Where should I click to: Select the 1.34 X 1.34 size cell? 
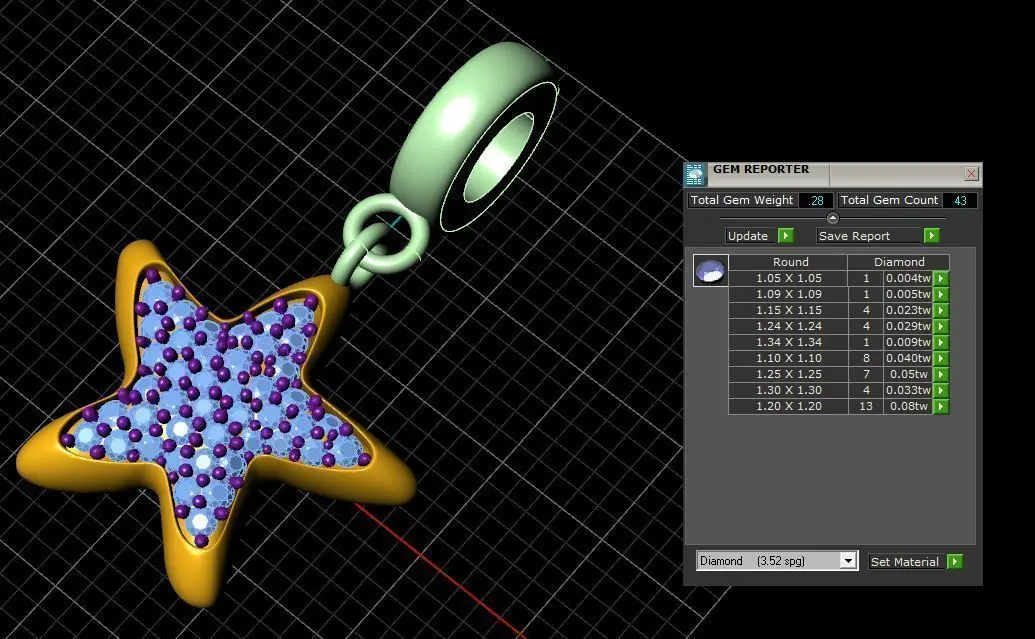(x=789, y=342)
